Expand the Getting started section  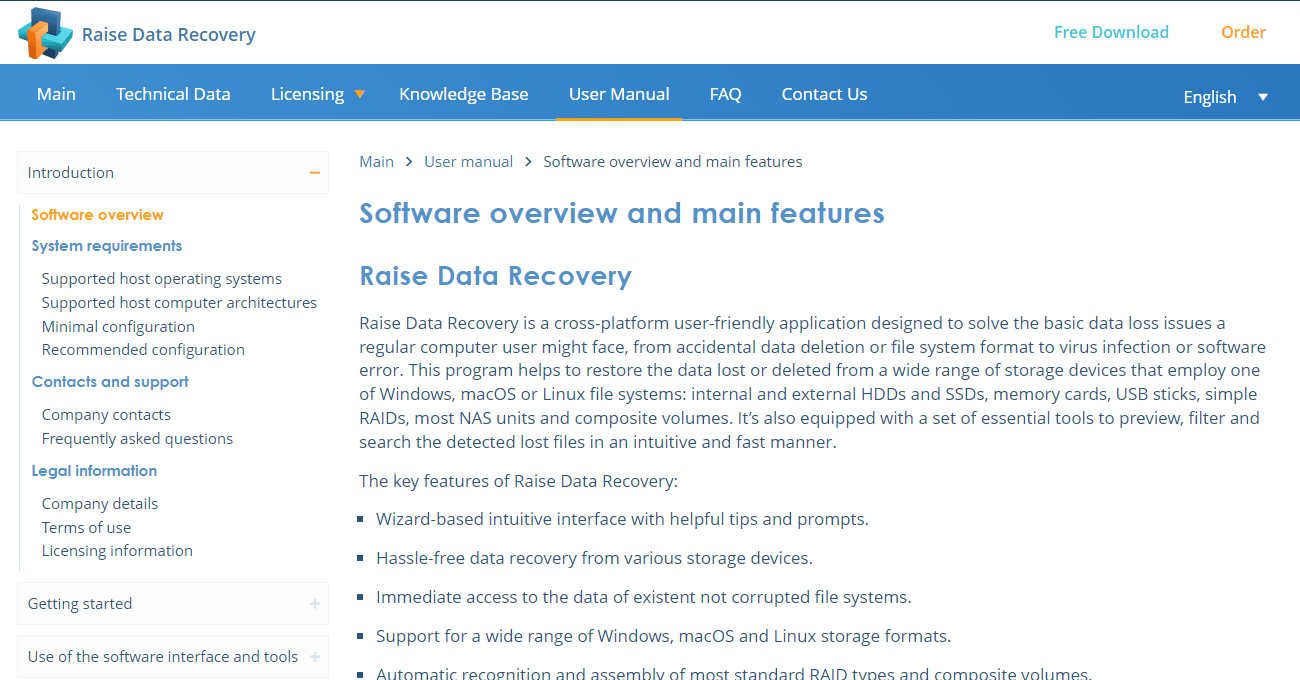(x=315, y=603)
